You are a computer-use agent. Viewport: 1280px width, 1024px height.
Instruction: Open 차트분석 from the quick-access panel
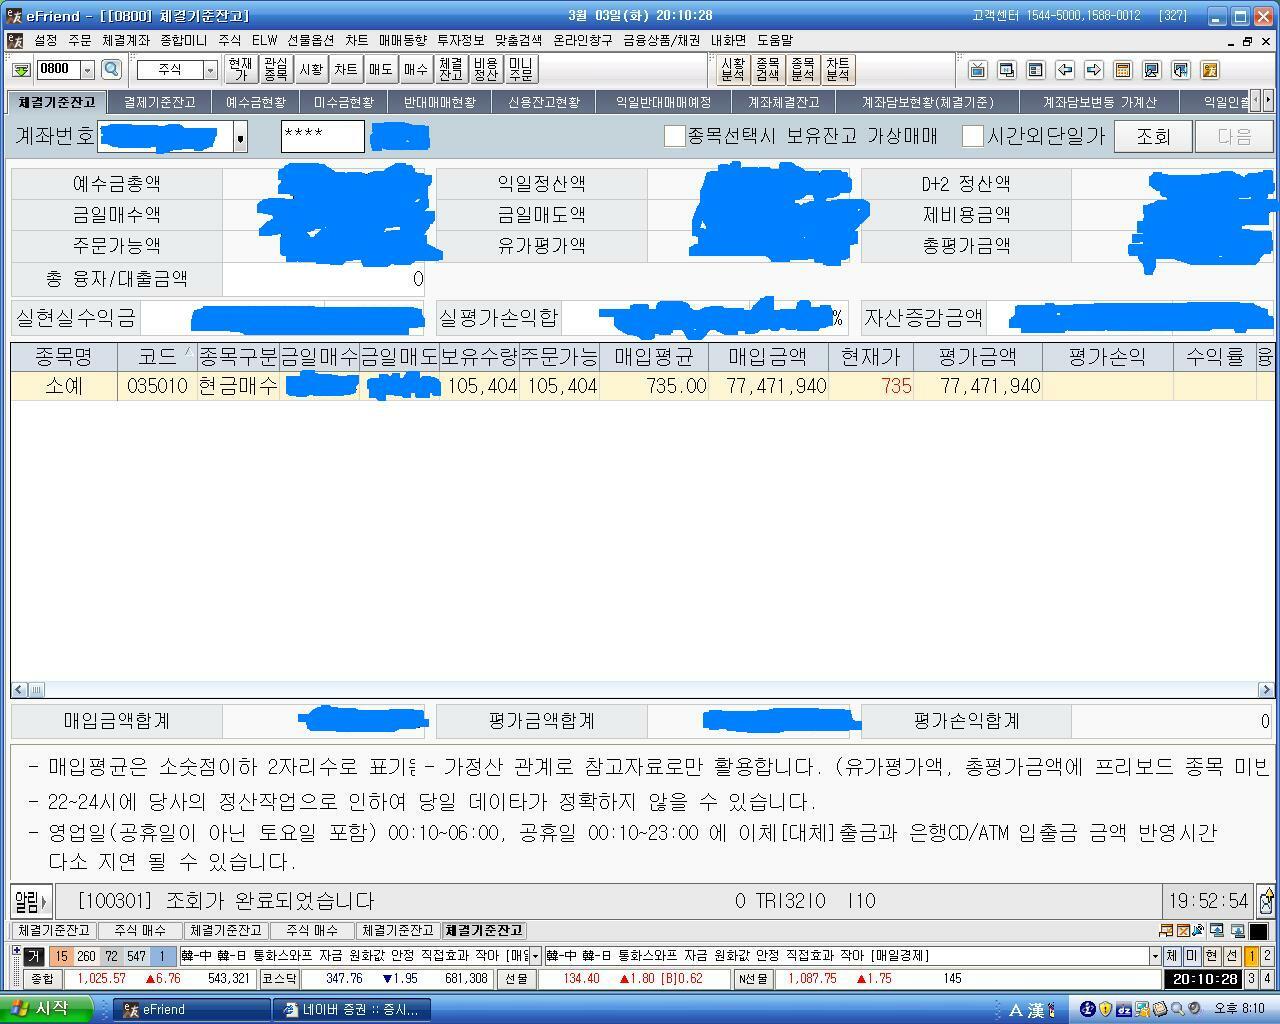[838, 68]
